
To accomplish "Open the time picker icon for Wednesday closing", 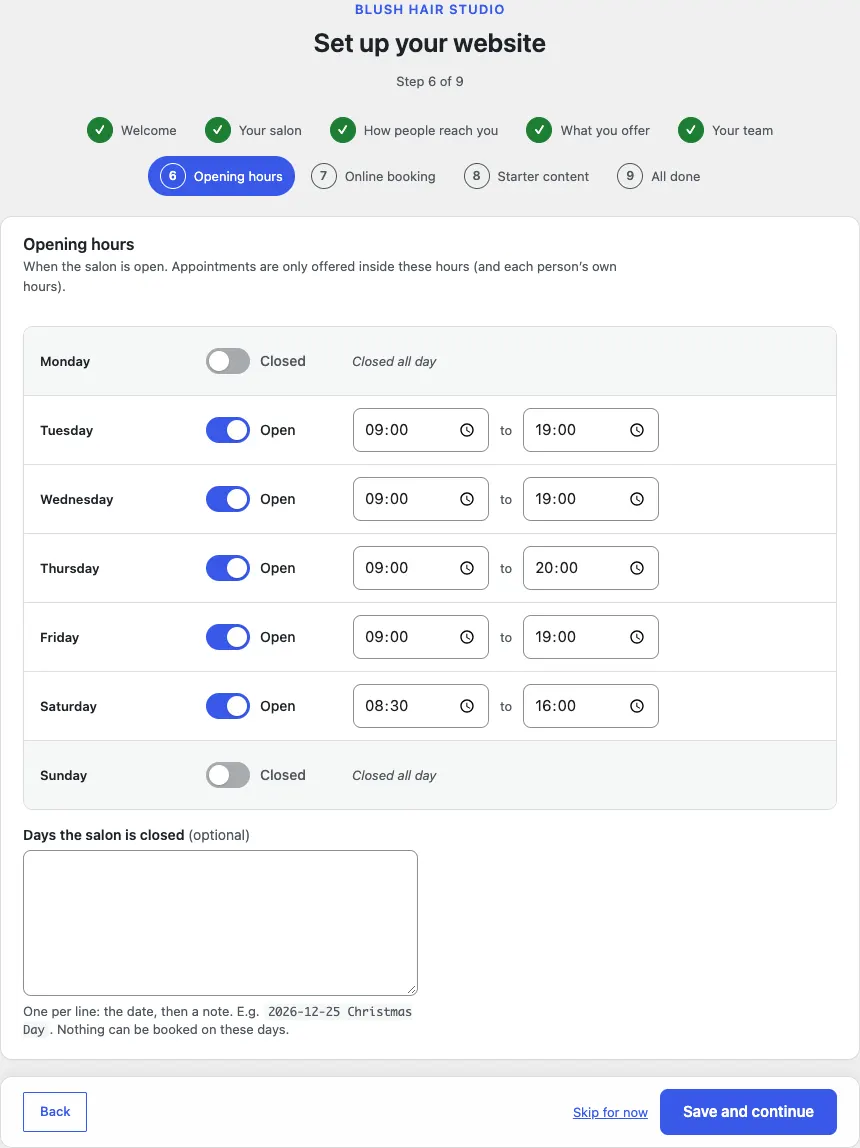I will pyautogui.click(x=637, y=499).
